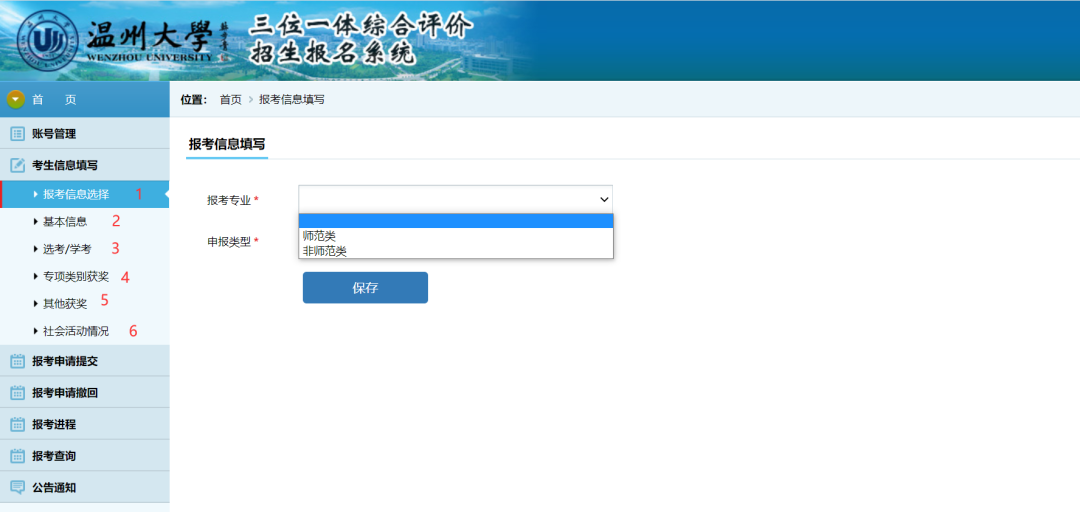Click the 考生信息填写 edit icon

coord(17,166)
